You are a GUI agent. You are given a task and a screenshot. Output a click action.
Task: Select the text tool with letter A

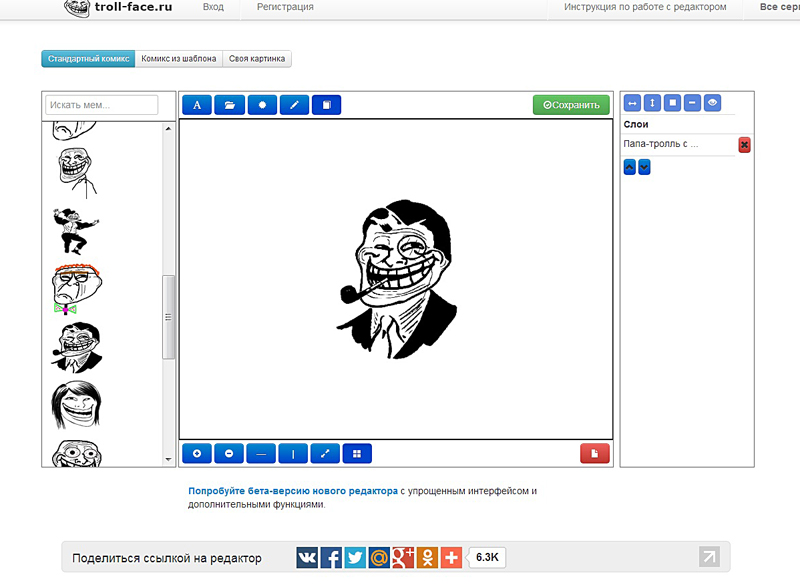[197, 105]
